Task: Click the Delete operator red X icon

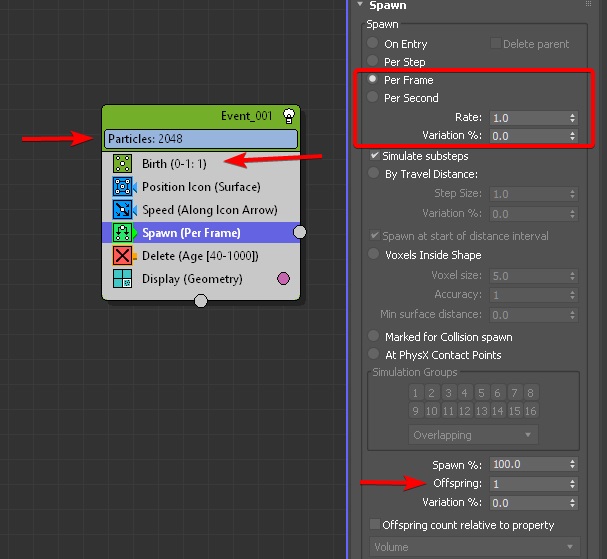Action: (122, 255)
